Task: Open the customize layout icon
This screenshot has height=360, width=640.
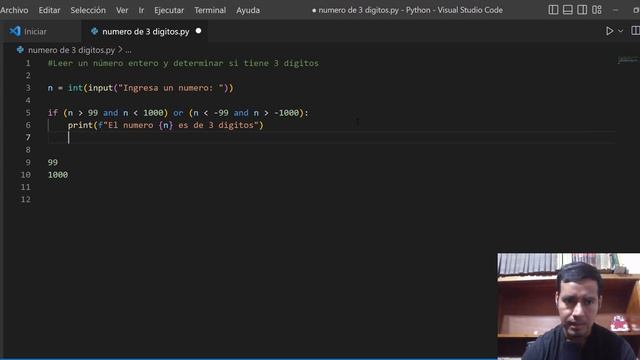Action: click(597, 10)
